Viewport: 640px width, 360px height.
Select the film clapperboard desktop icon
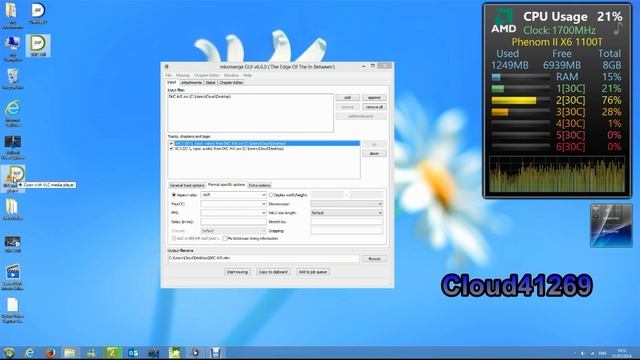(x=12, y=277)
